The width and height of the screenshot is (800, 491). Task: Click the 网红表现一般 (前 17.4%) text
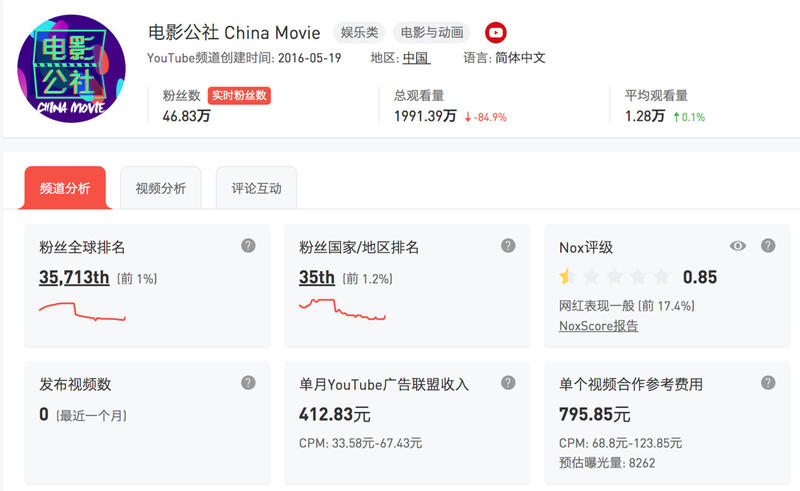click(x=627, y=306)
